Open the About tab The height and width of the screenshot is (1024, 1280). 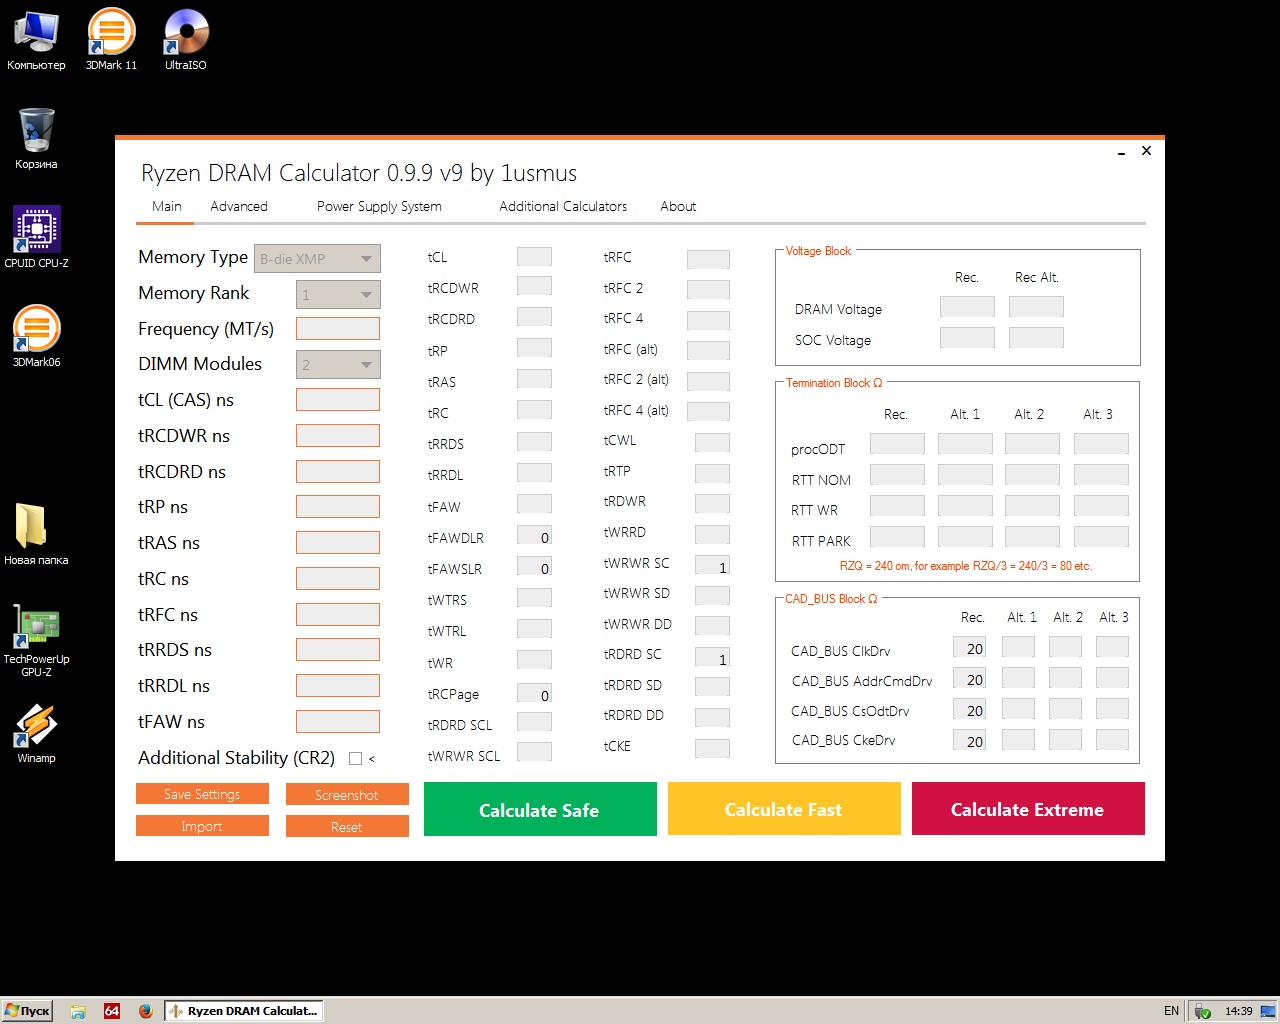point(678,207)
